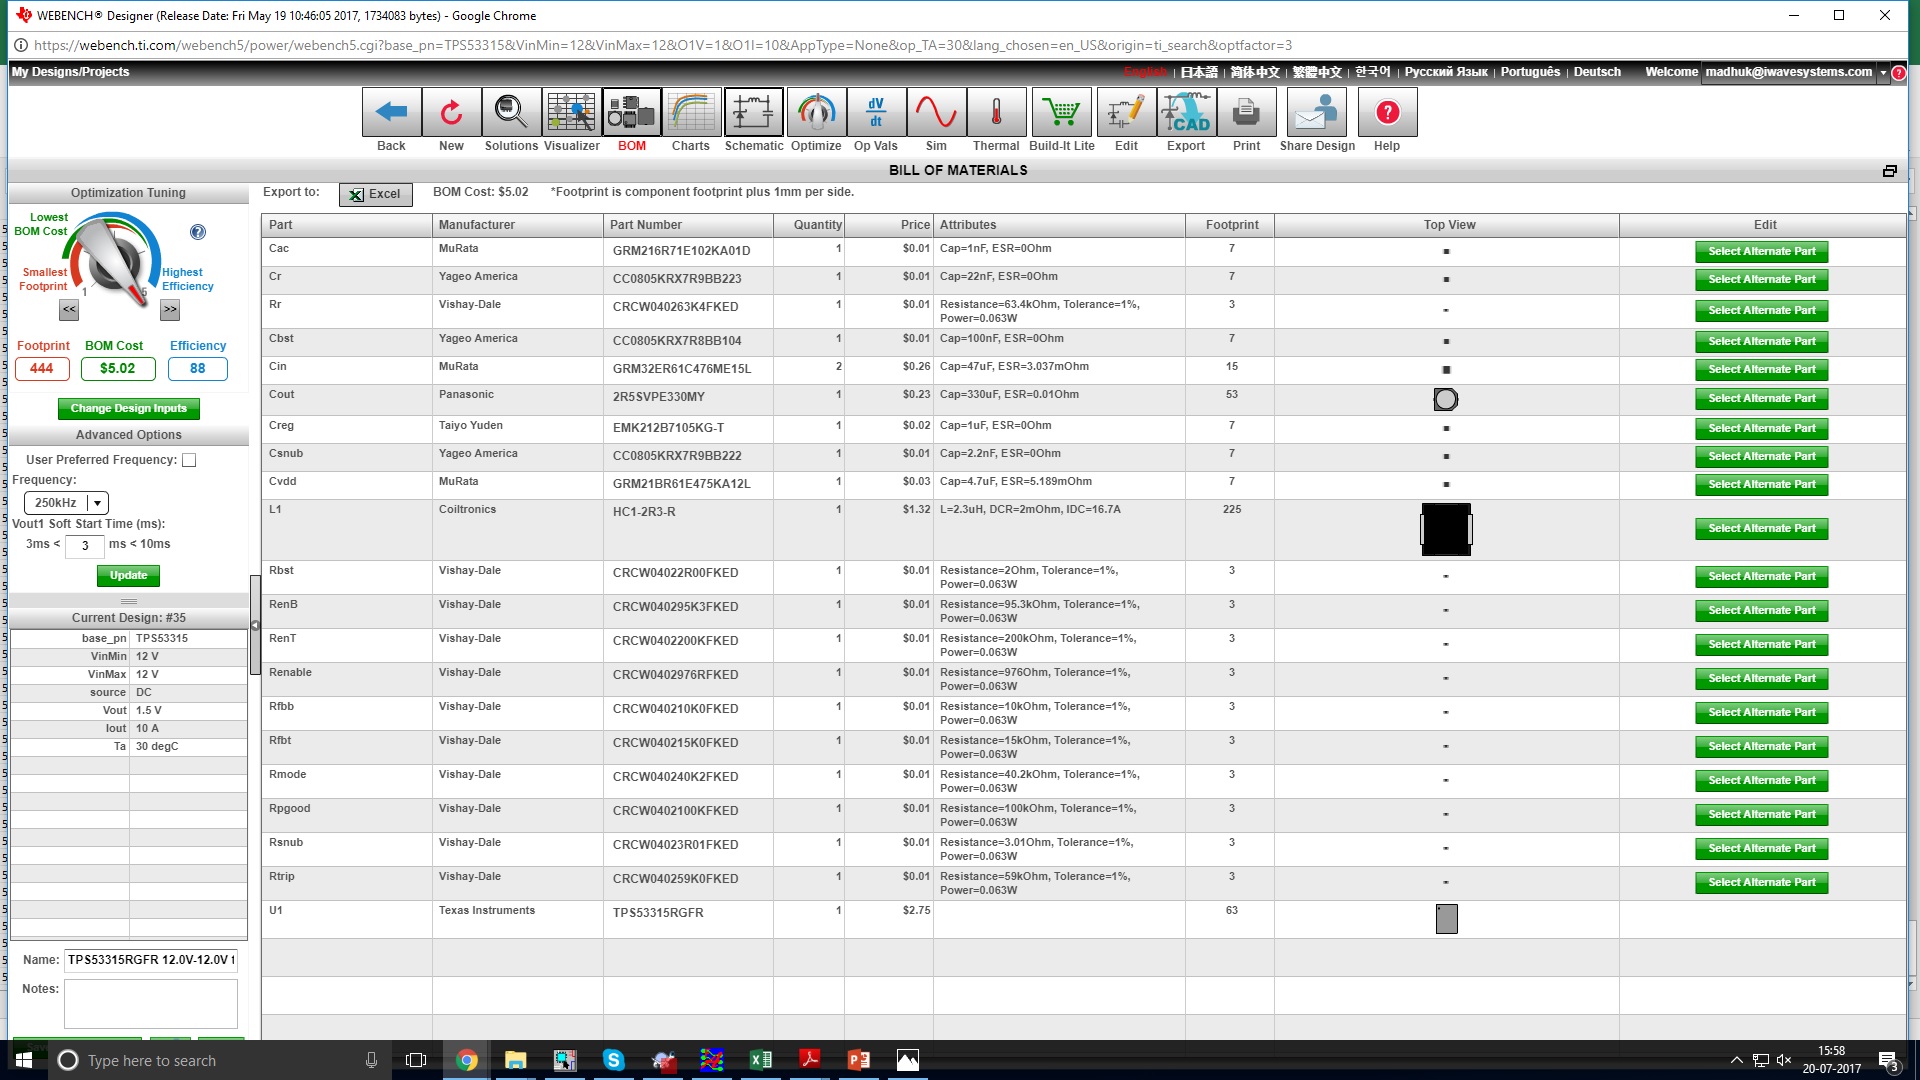Enable the User Preferred Frequency checkbox
The image size is (1920, 1080).
click(189, 461)
